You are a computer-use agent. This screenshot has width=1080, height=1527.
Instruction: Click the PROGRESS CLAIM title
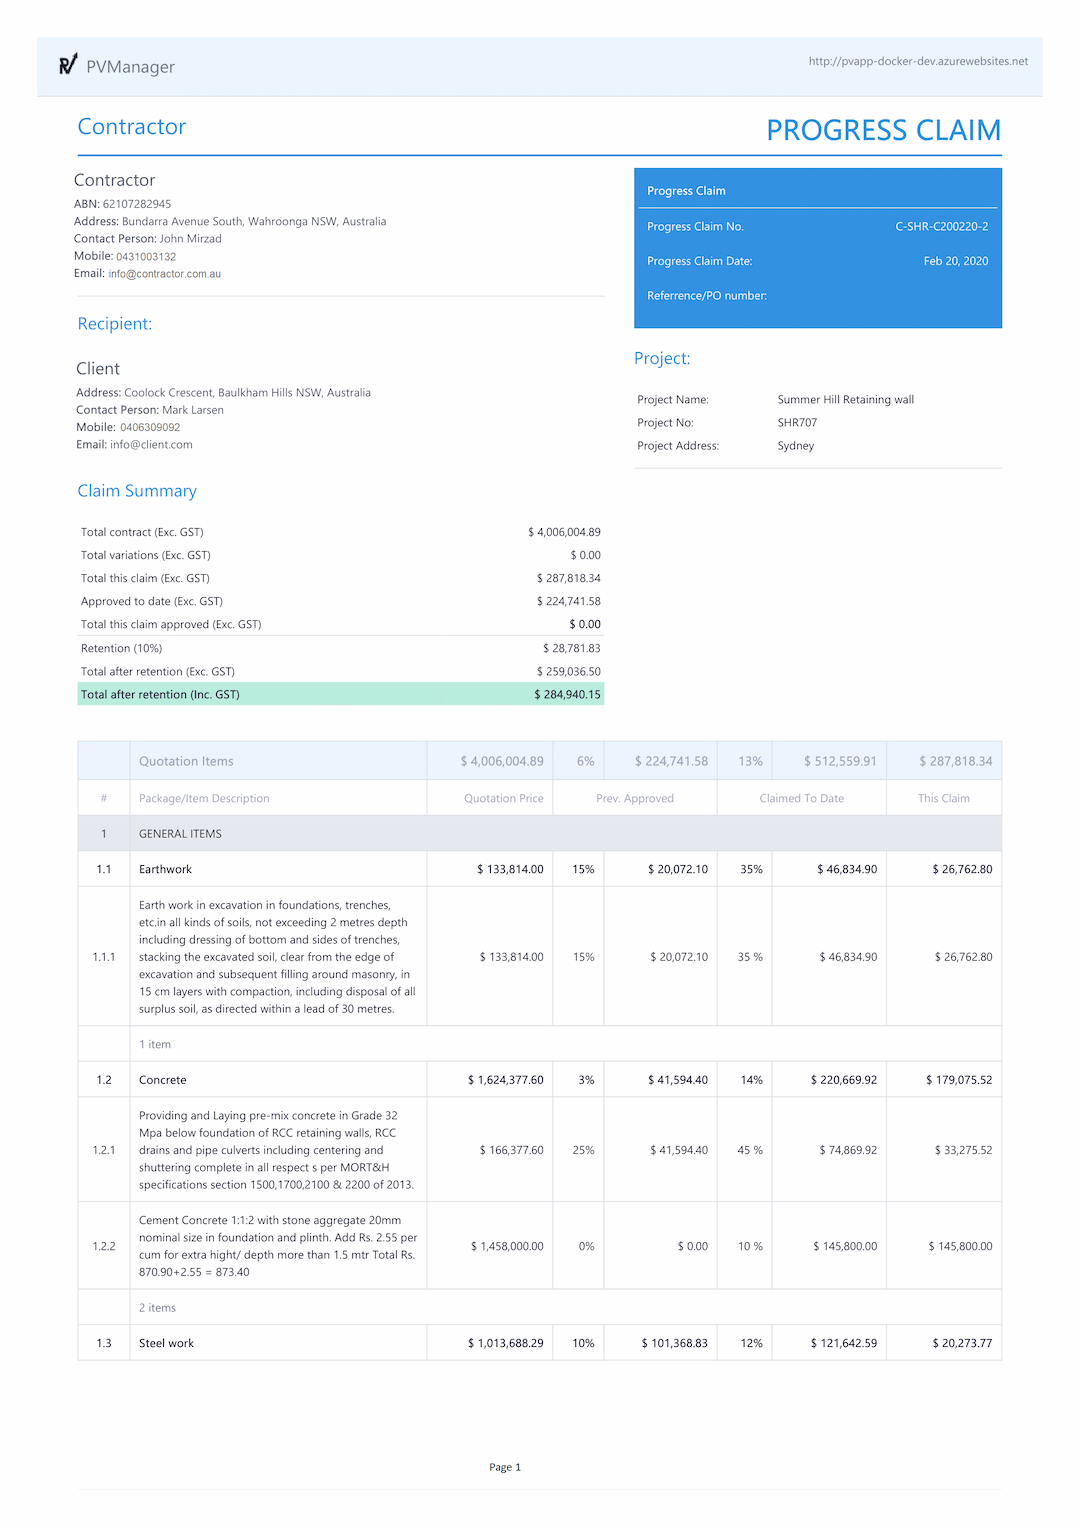[x=884, y=130]
